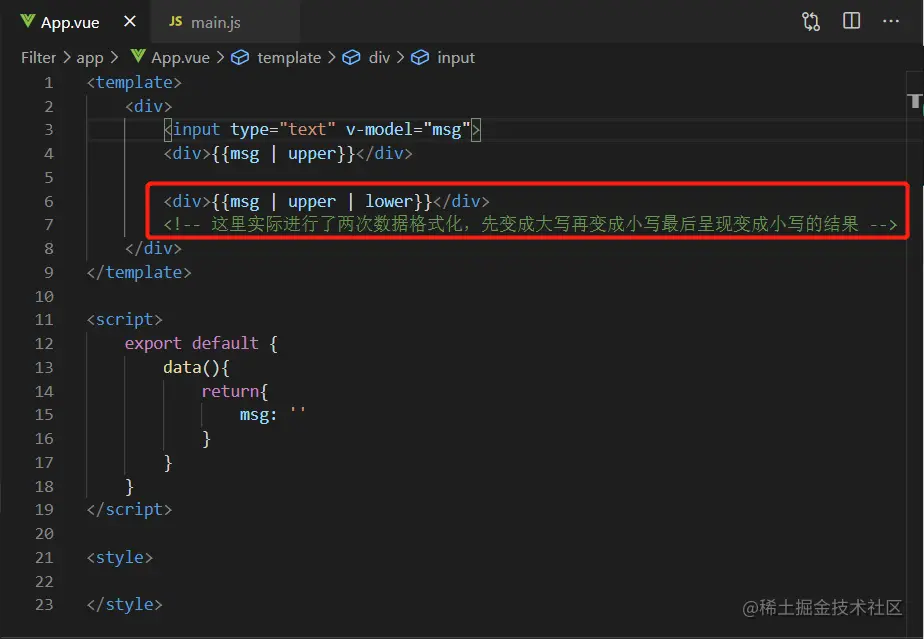Click the msg: '' property on line 15
Screen dimensions: 924x639
tap(273, 415)
